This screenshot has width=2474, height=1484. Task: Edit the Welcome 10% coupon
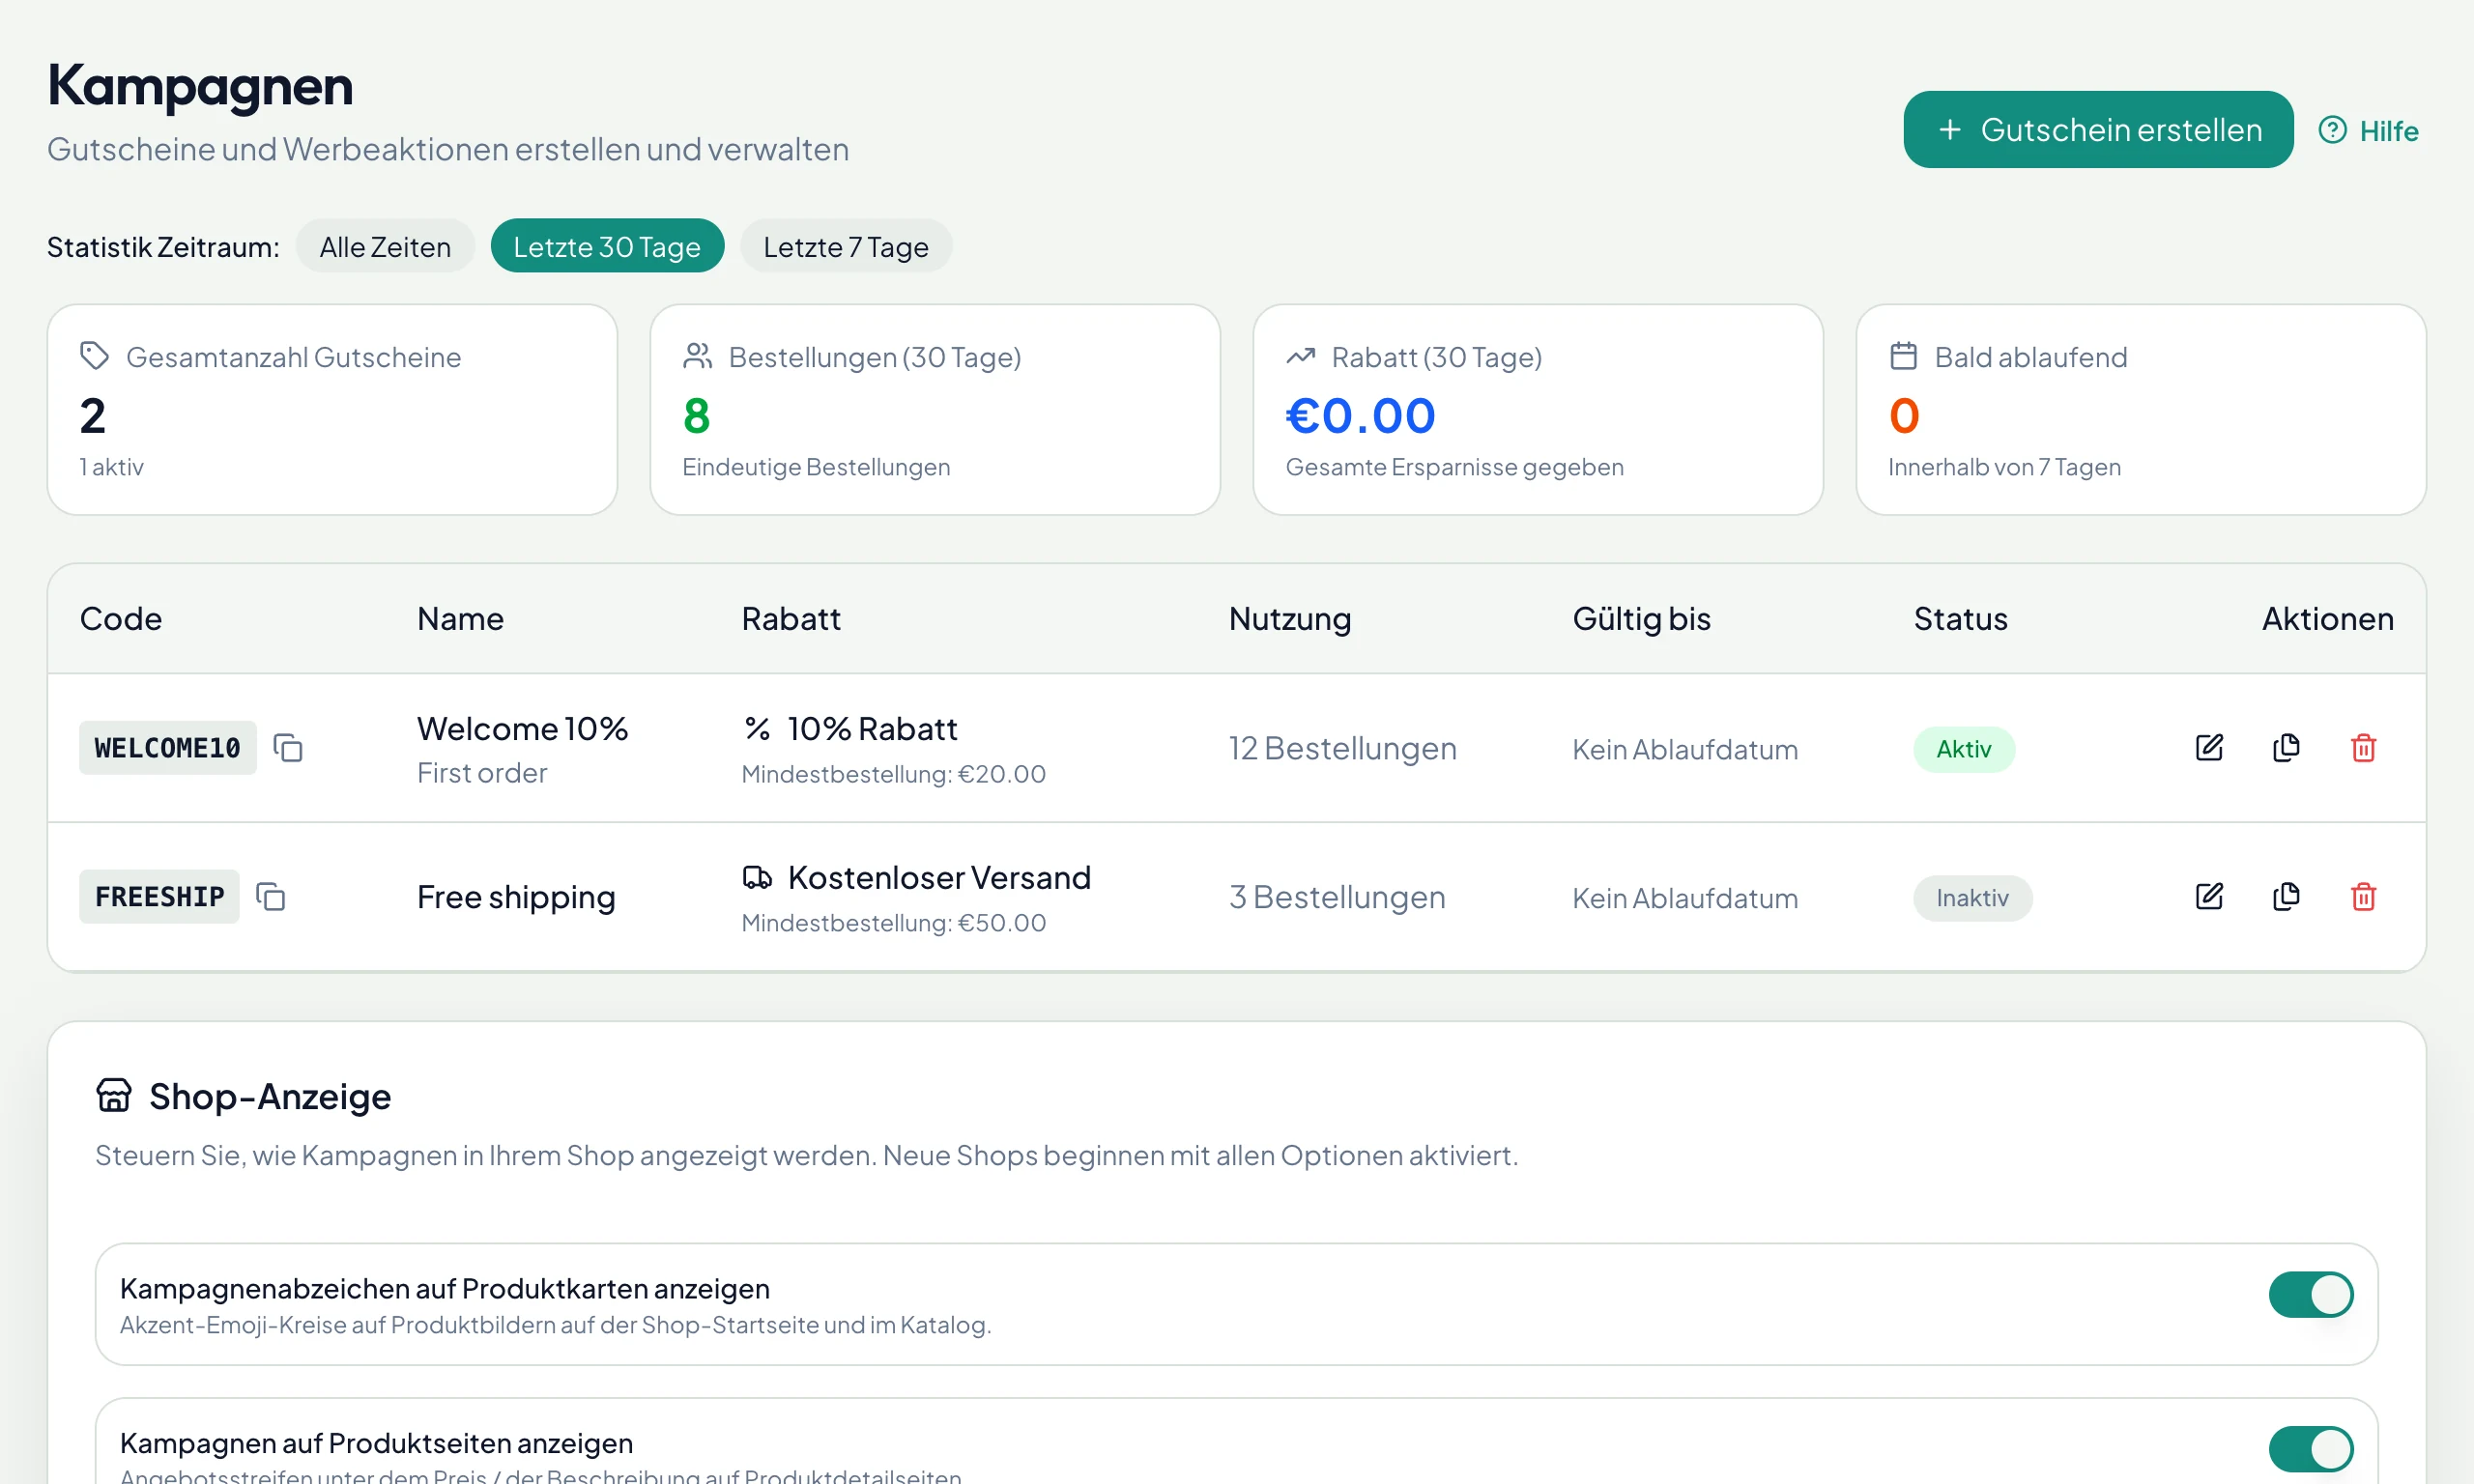pos(2209,748)
